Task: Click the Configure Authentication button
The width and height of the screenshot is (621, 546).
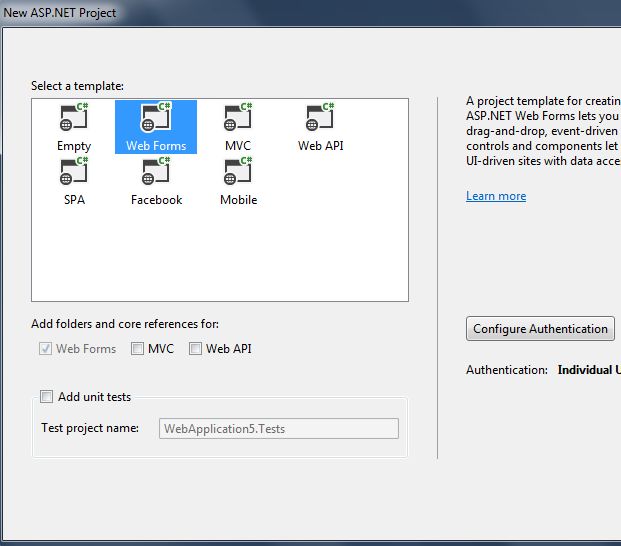Action: point(540,329)
